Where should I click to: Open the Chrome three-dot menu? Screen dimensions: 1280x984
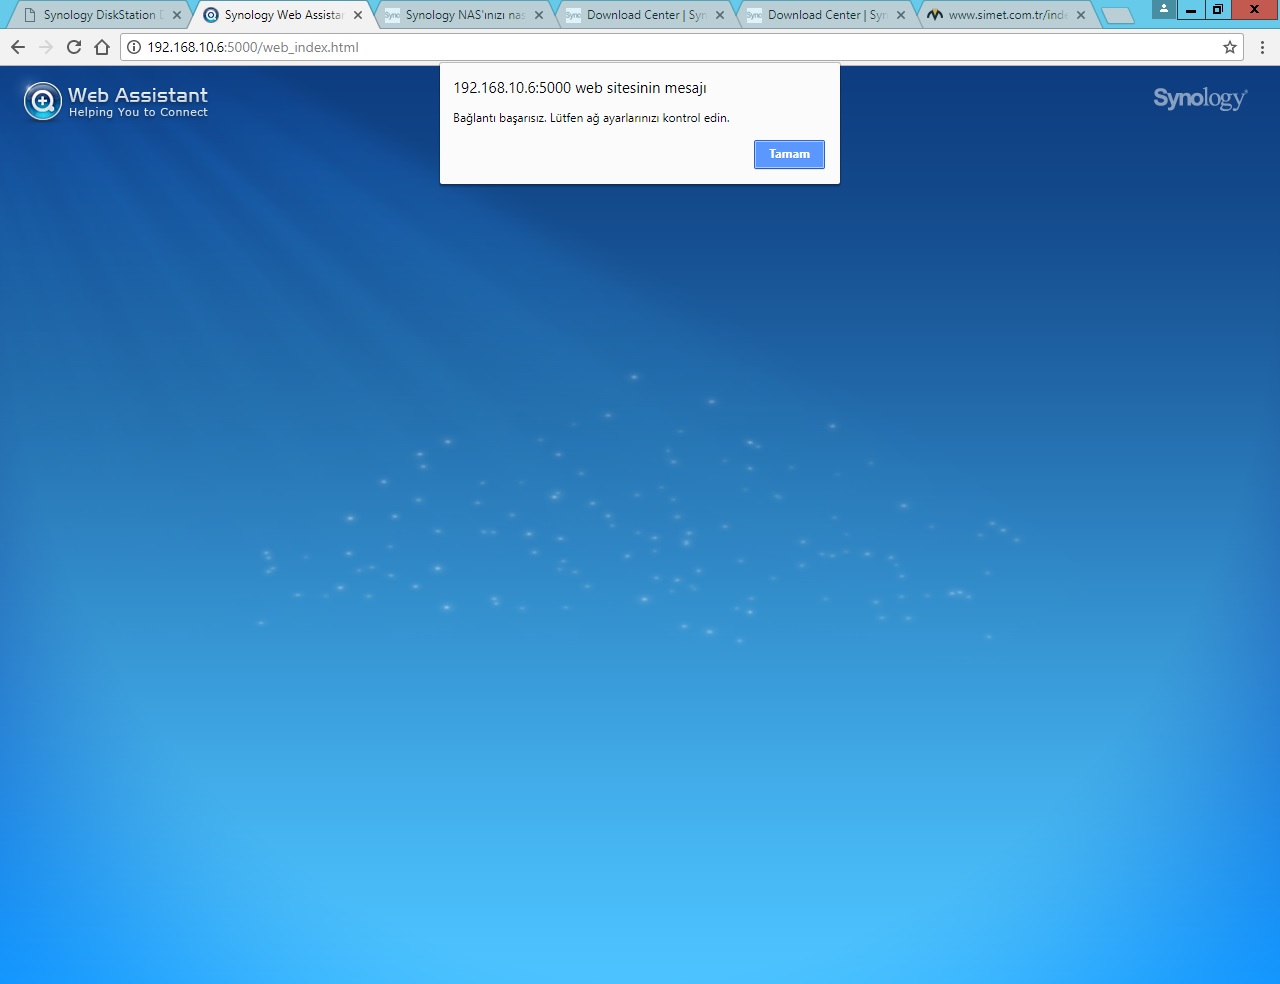1262,47
